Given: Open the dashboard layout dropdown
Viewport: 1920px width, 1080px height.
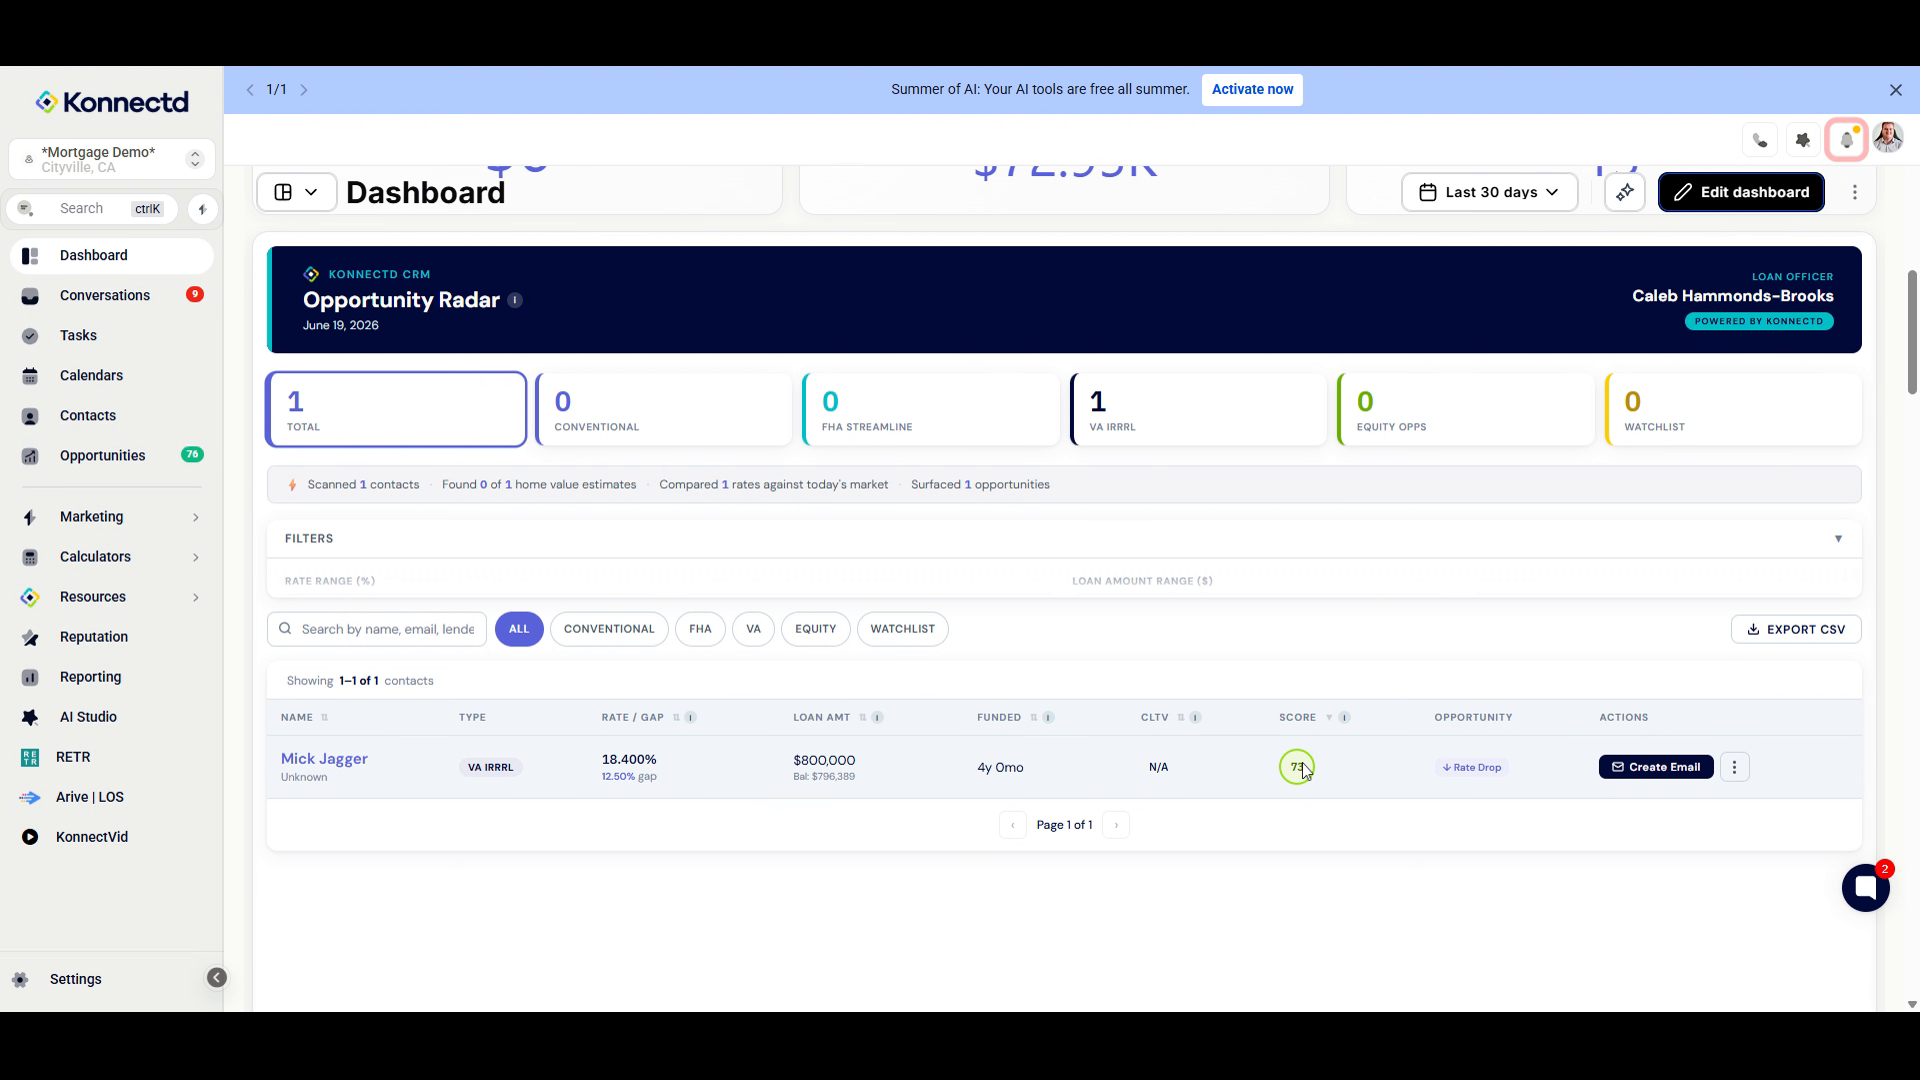Looking at the screenshot, I should [x=296, y=192].
